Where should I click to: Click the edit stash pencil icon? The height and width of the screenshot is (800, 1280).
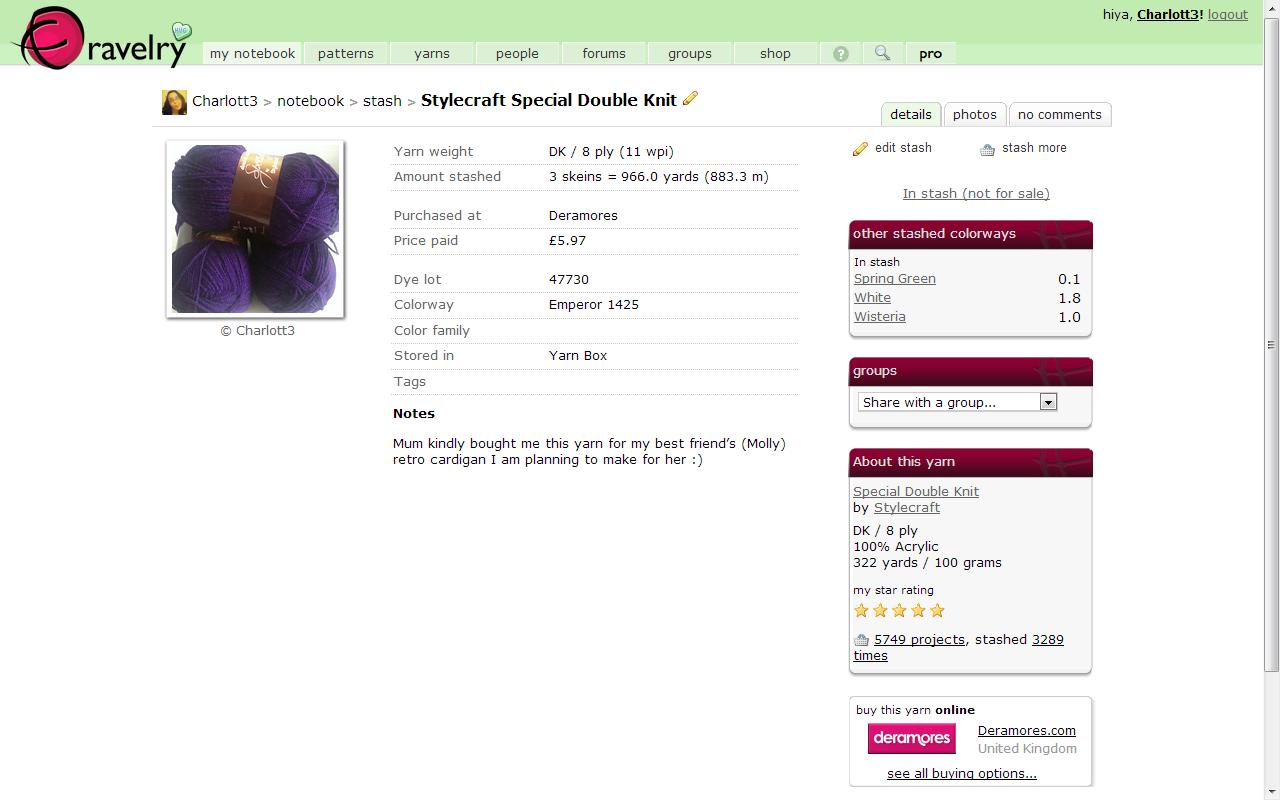[x=860, y=149]
